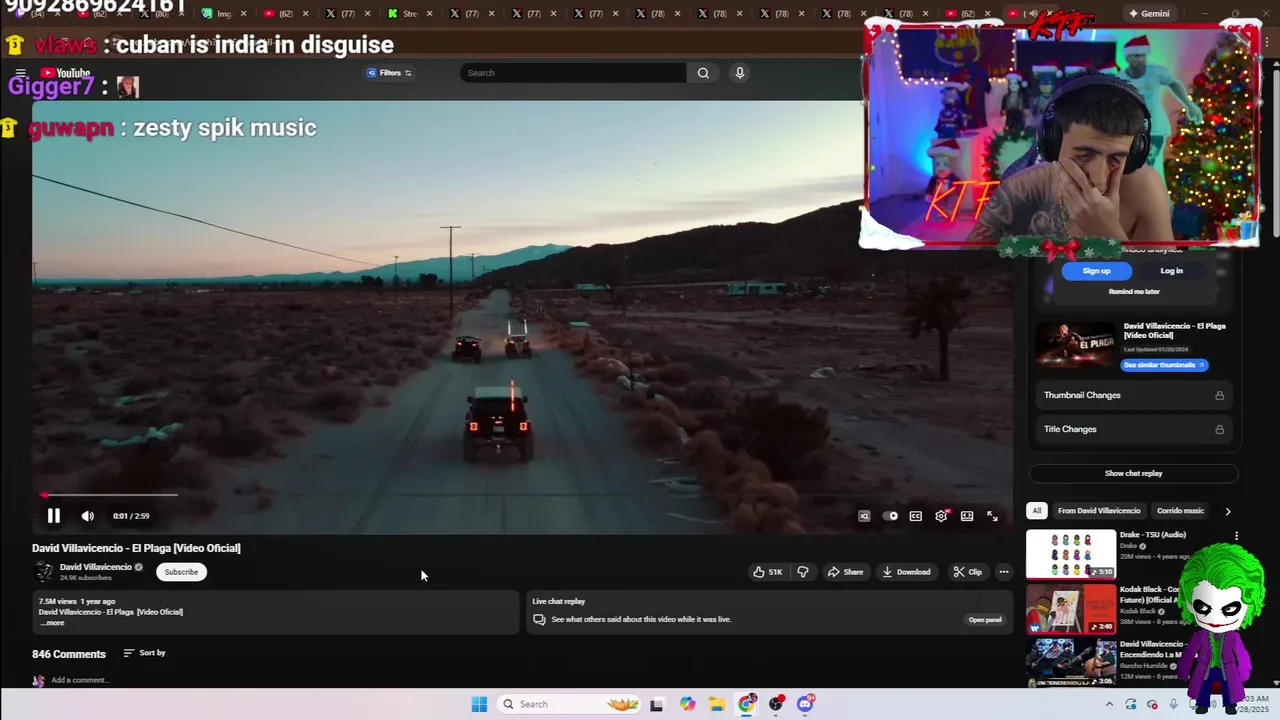Viewport: 1280px width, 720px height.
Task: Click the search magnifier button
Action: pos(703,73)
